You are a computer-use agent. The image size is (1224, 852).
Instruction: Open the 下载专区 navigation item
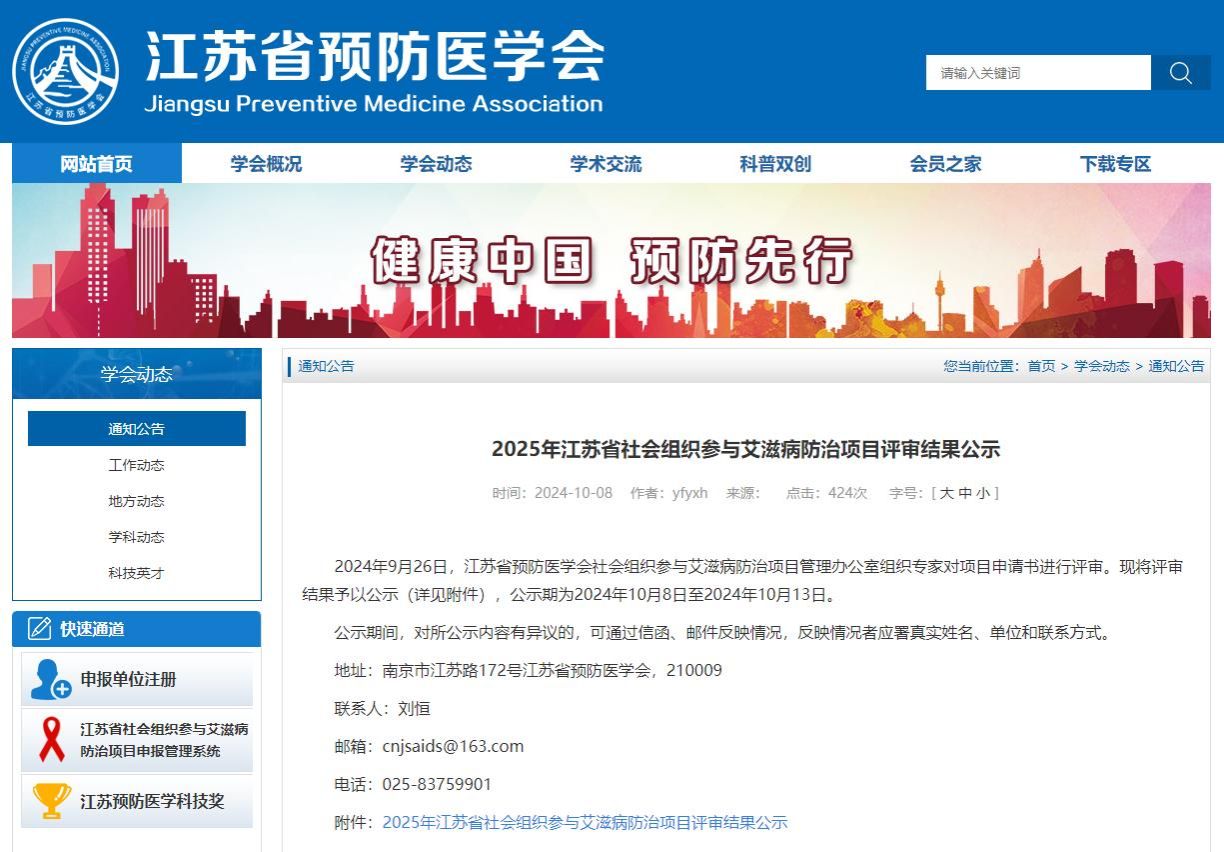(1115, 164)
